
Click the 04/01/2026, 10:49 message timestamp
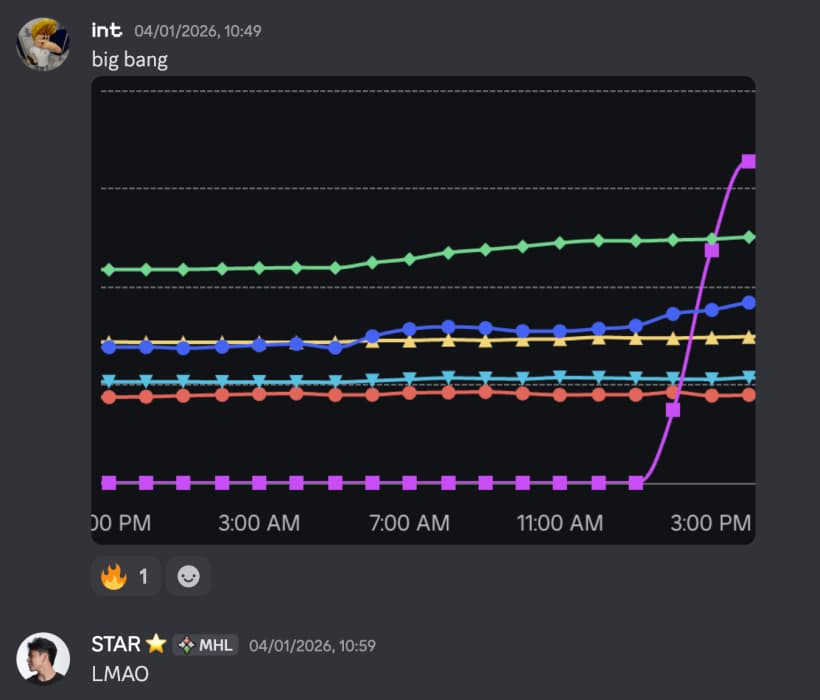pyautogui.click(x=198, y=31)
